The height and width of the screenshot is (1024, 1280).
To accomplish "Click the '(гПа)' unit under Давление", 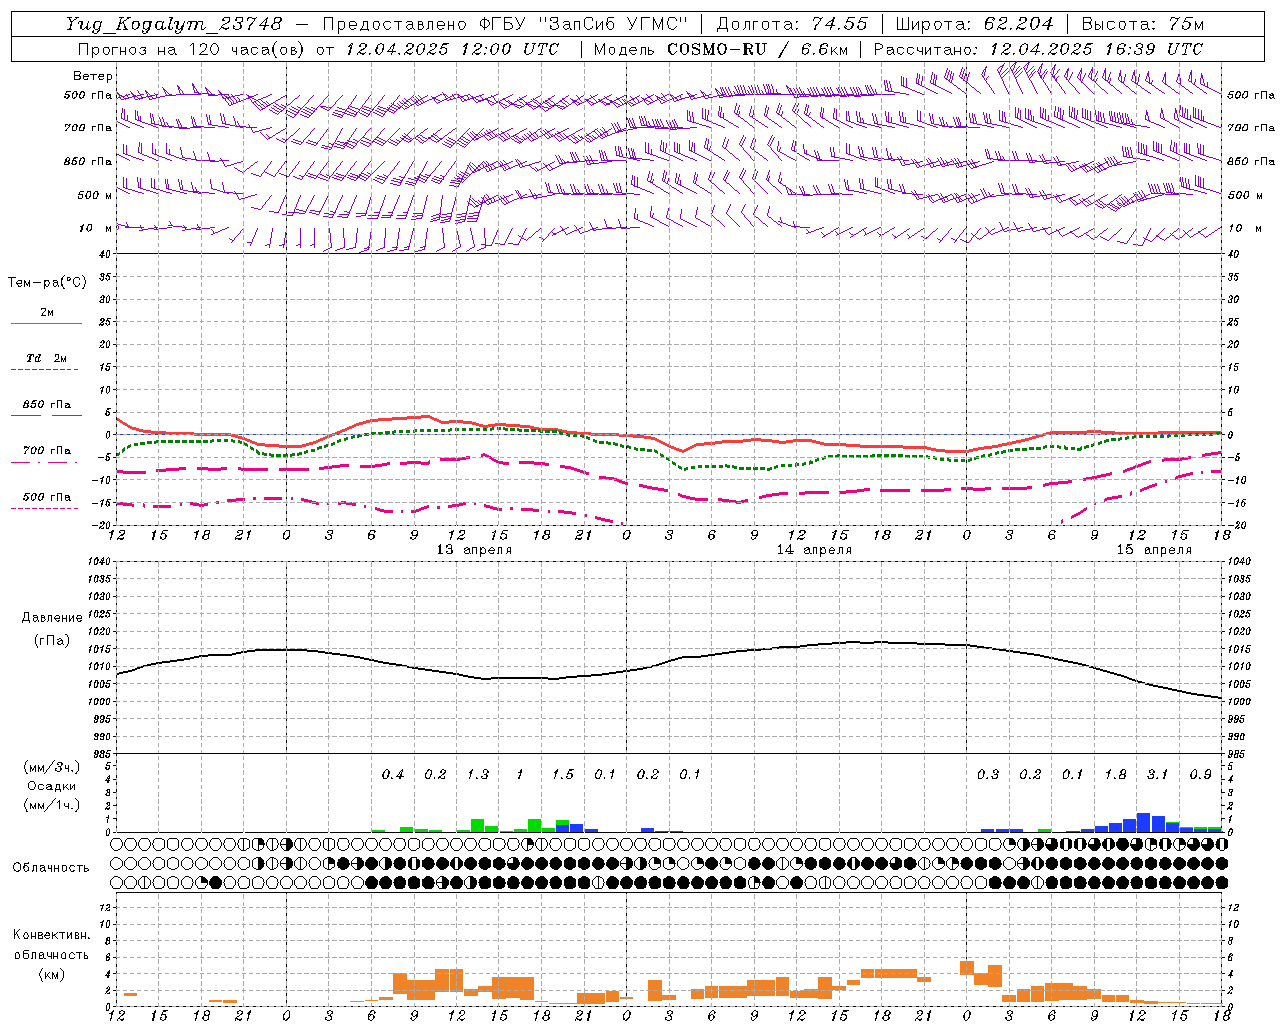I will 52,640.
